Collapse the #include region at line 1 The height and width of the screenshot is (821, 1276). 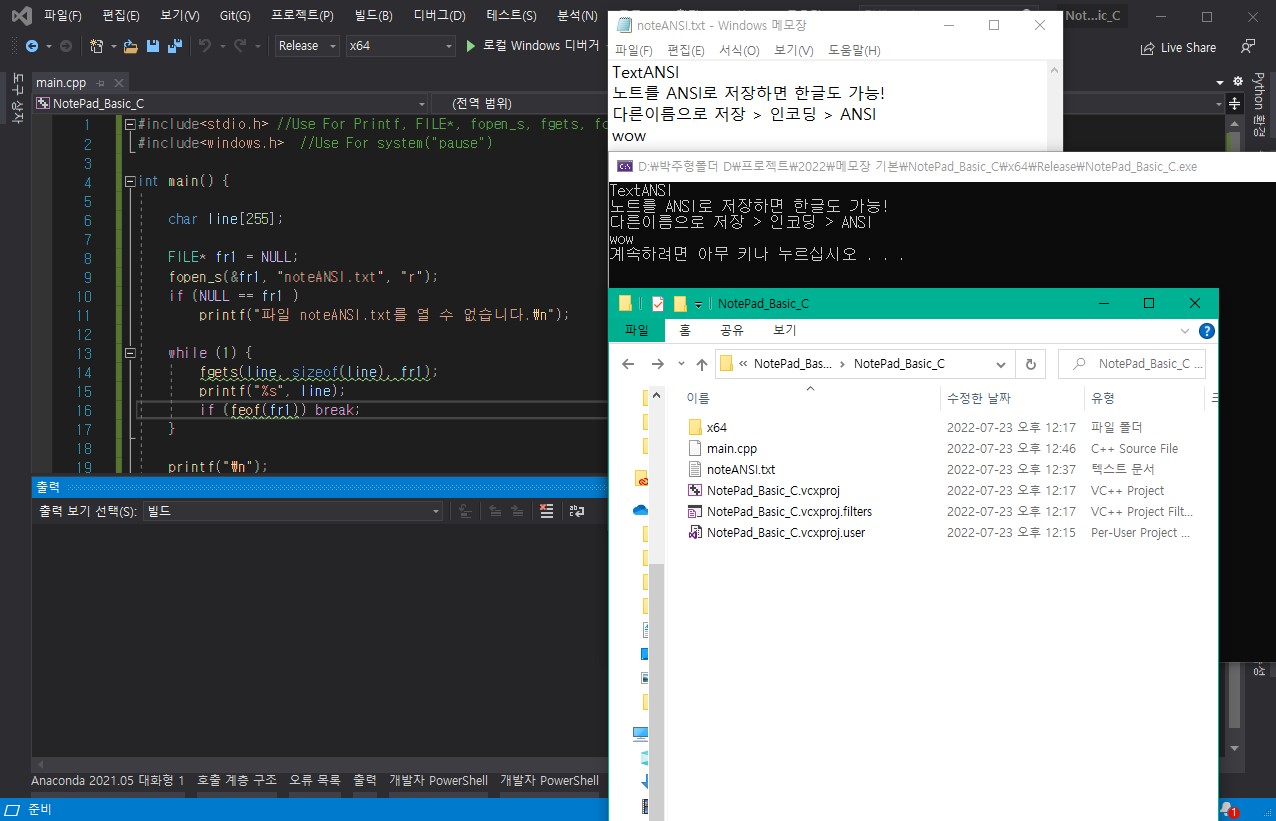coord(130,124)
